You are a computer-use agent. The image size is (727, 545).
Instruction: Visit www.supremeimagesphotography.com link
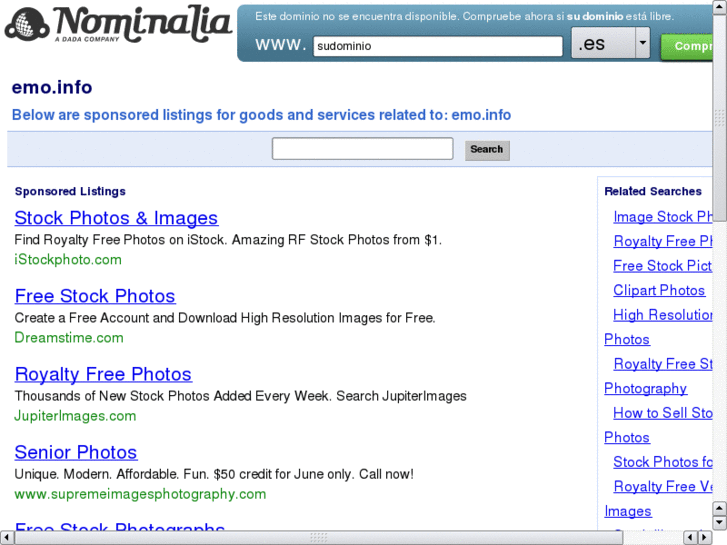(140, 494)
